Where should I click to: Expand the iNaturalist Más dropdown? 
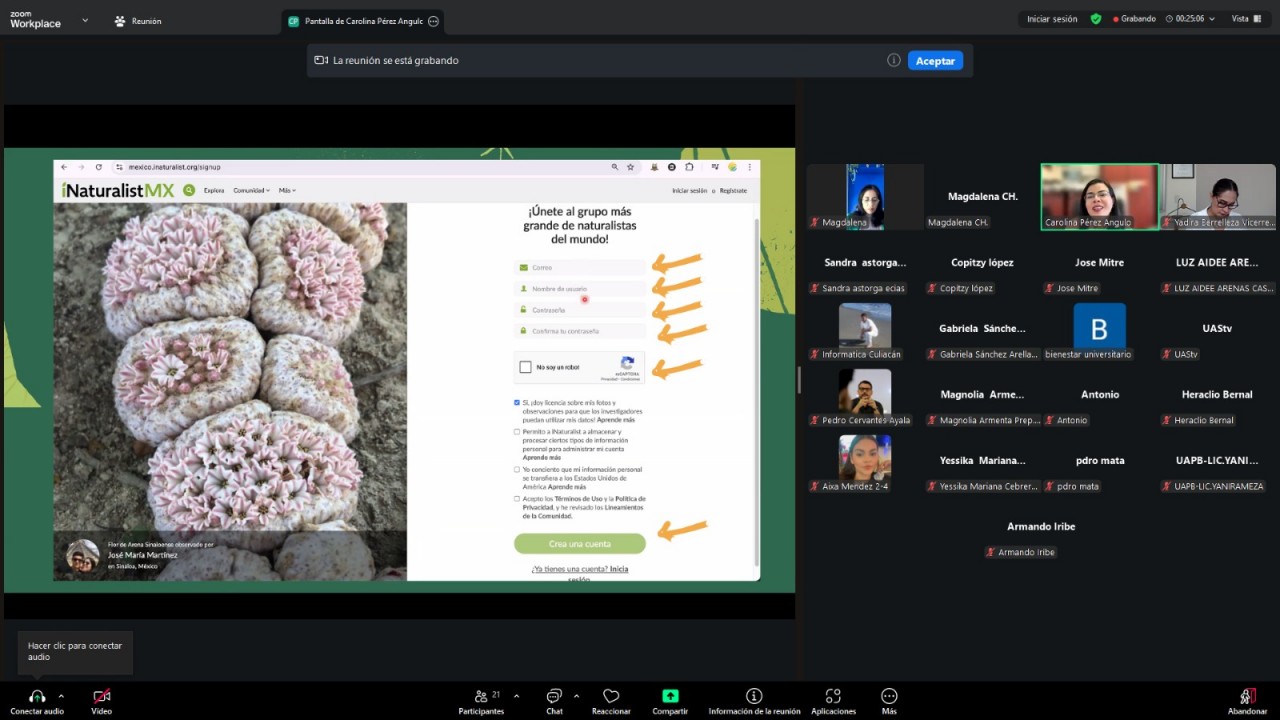click(287, 190)
